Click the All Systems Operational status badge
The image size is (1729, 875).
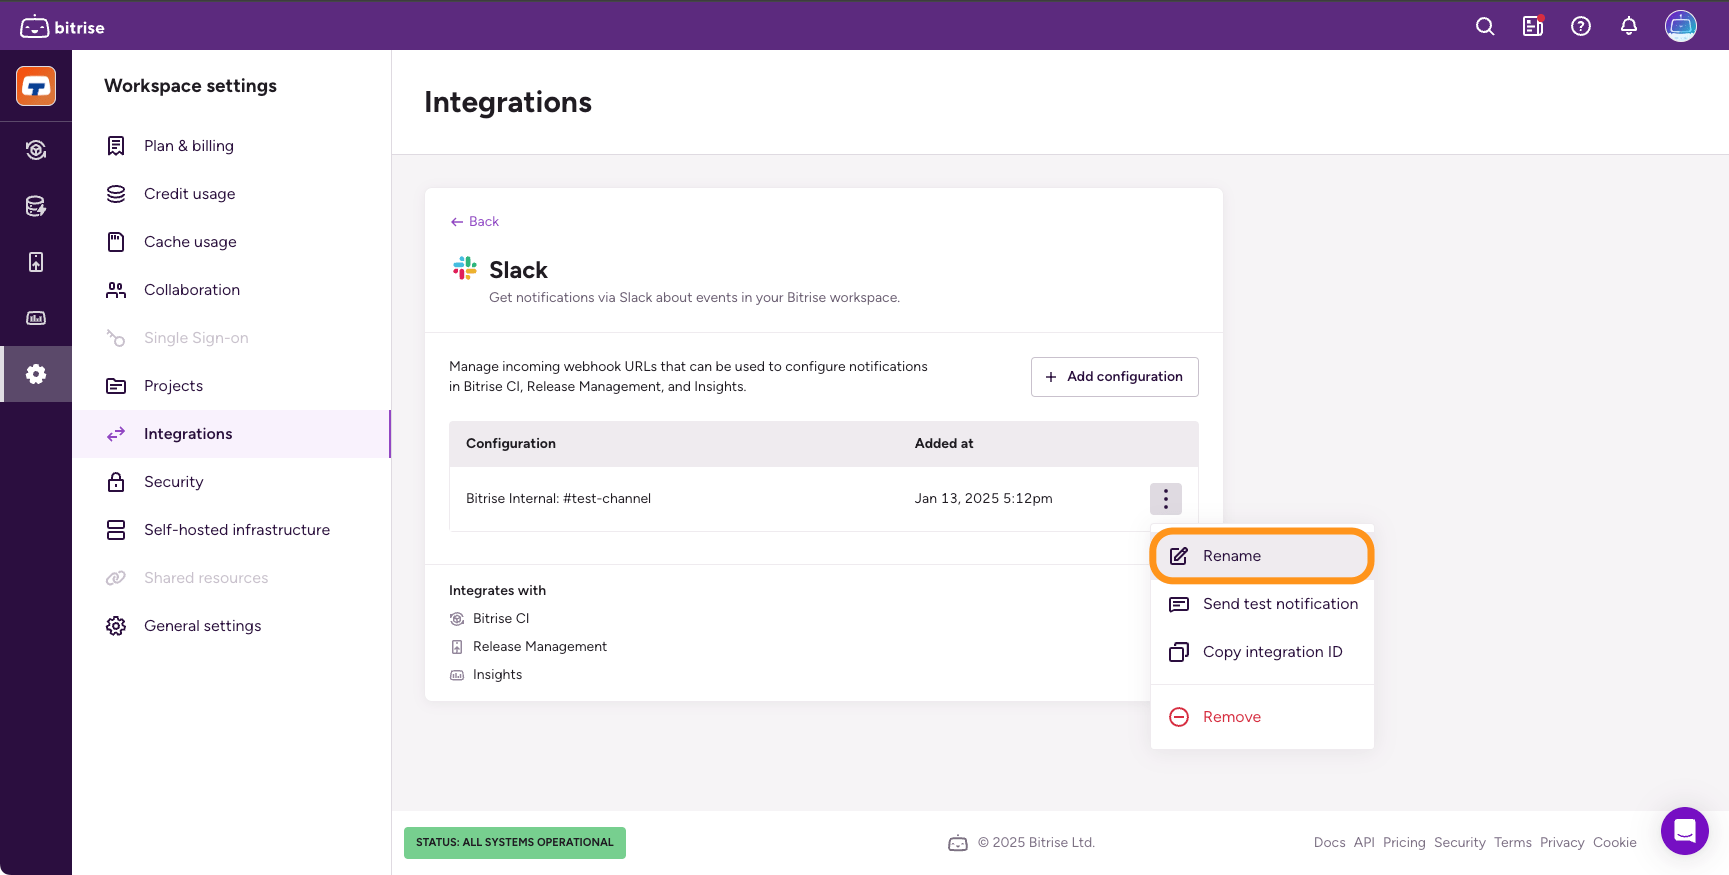click(x=514, y=843)
